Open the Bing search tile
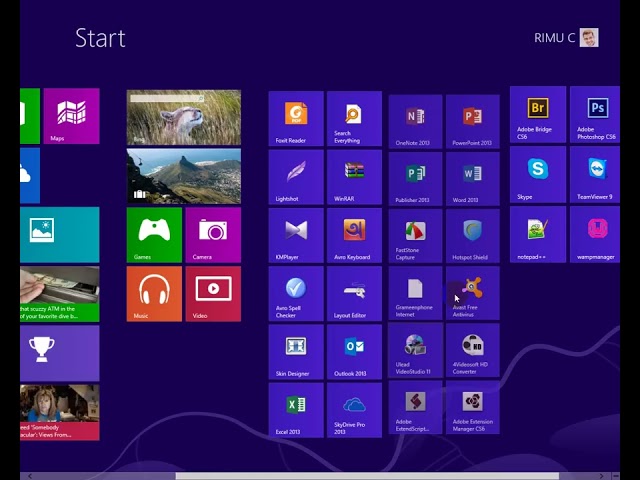Screen dimensions: 640x480 184,118
